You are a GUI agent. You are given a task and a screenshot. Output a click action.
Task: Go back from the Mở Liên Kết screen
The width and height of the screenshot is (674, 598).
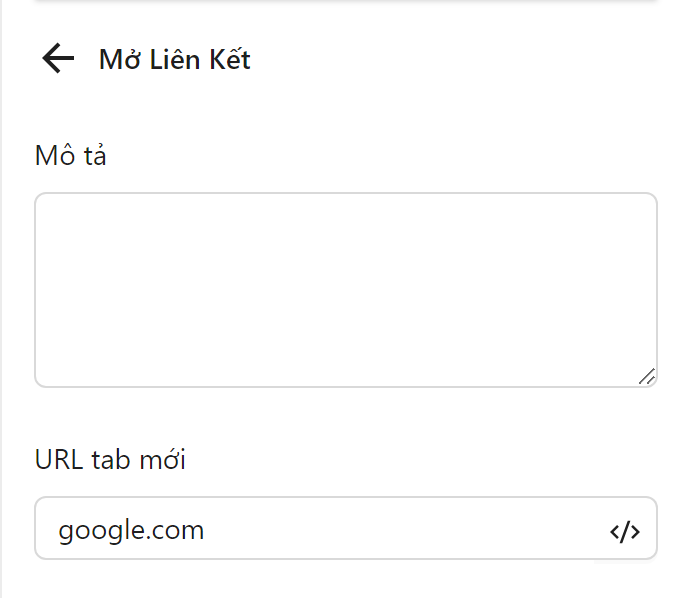click(58, 60)
